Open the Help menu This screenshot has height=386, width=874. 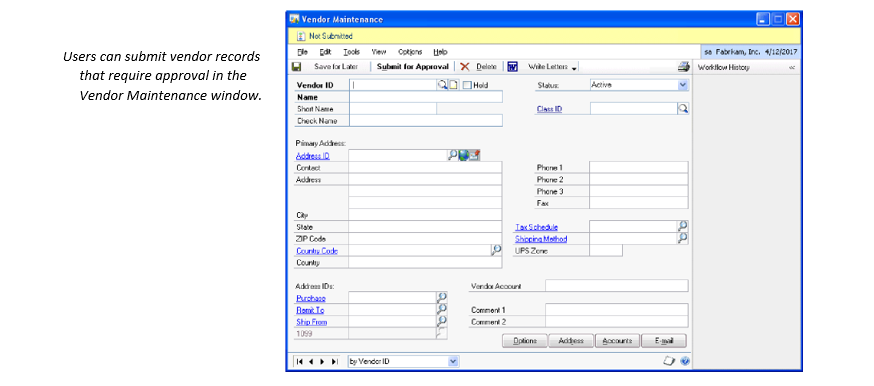coord(440,52)
